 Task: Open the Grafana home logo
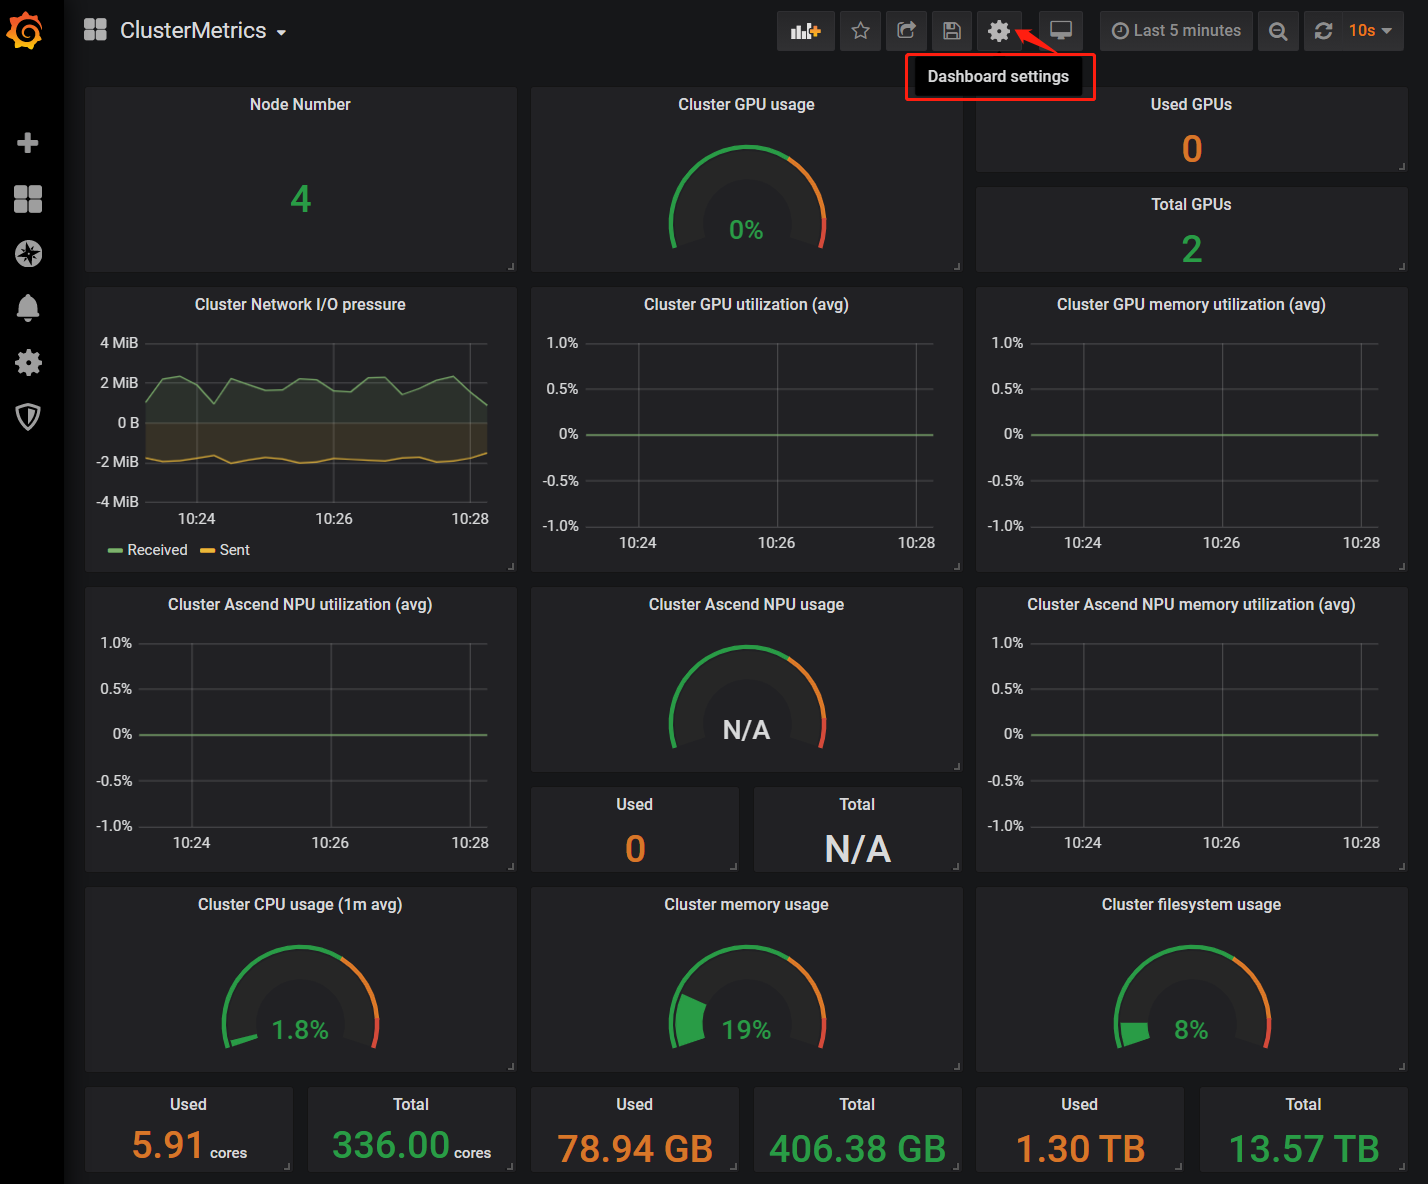click(x=25, y=31)
